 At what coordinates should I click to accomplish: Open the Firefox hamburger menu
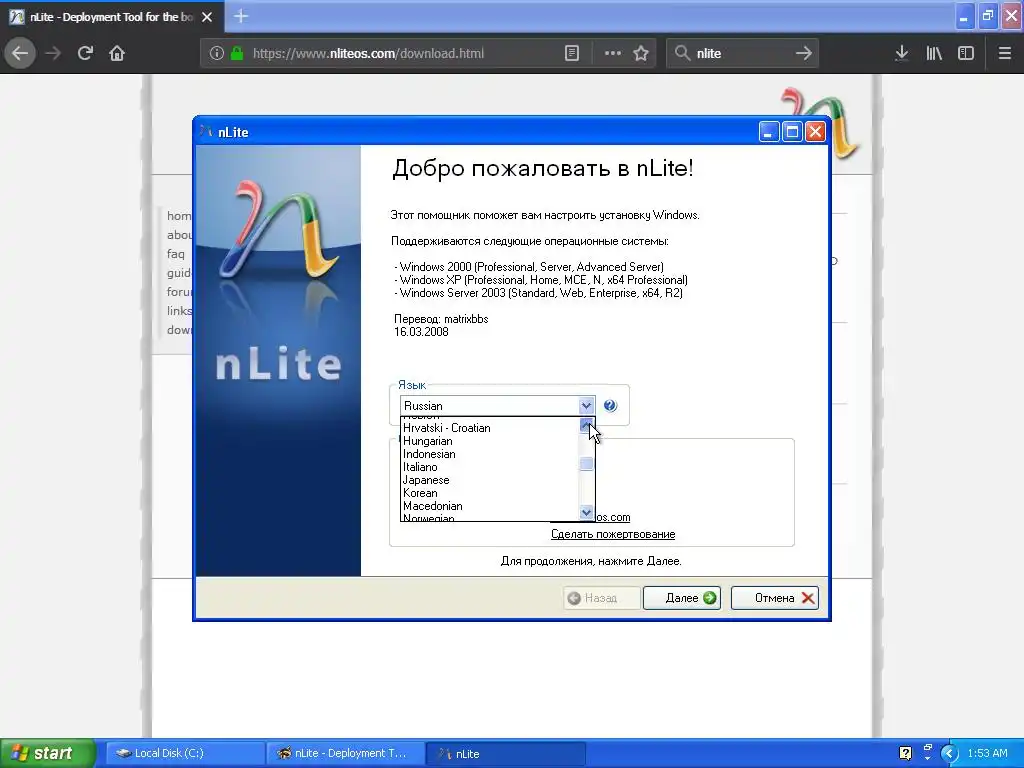coord(1004,54)
